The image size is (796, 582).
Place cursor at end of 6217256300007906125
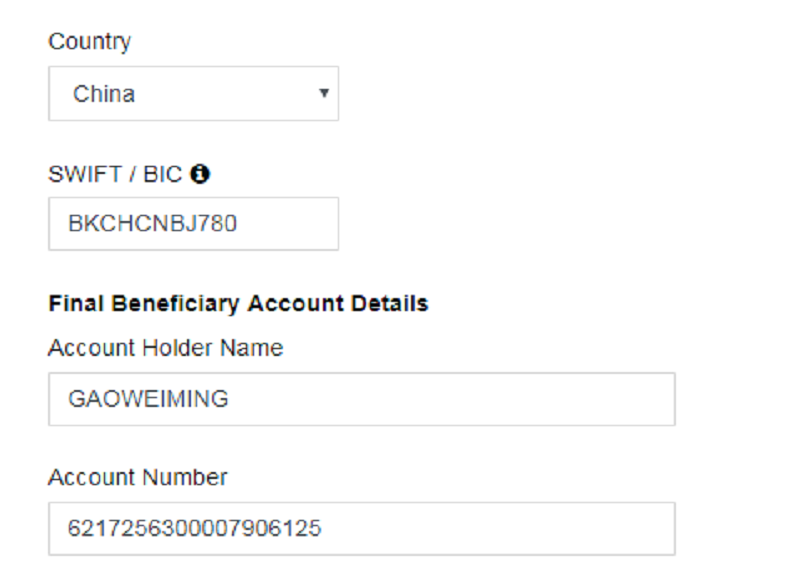click(322, 529)
